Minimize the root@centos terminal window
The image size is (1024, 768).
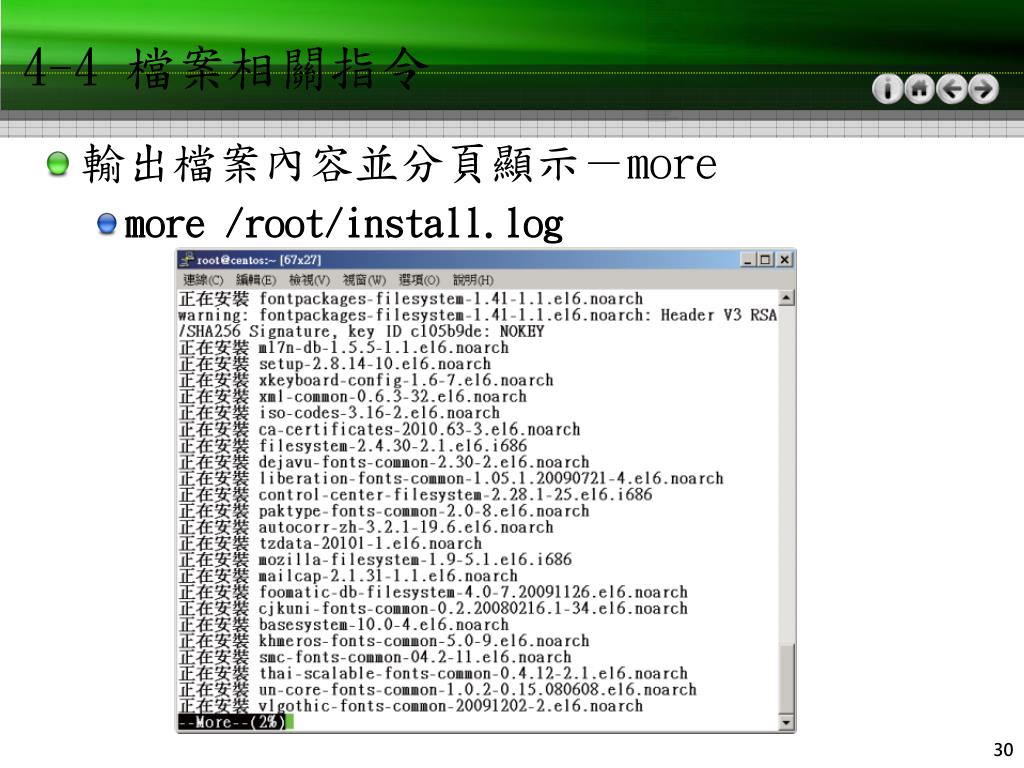click(748, 260)
